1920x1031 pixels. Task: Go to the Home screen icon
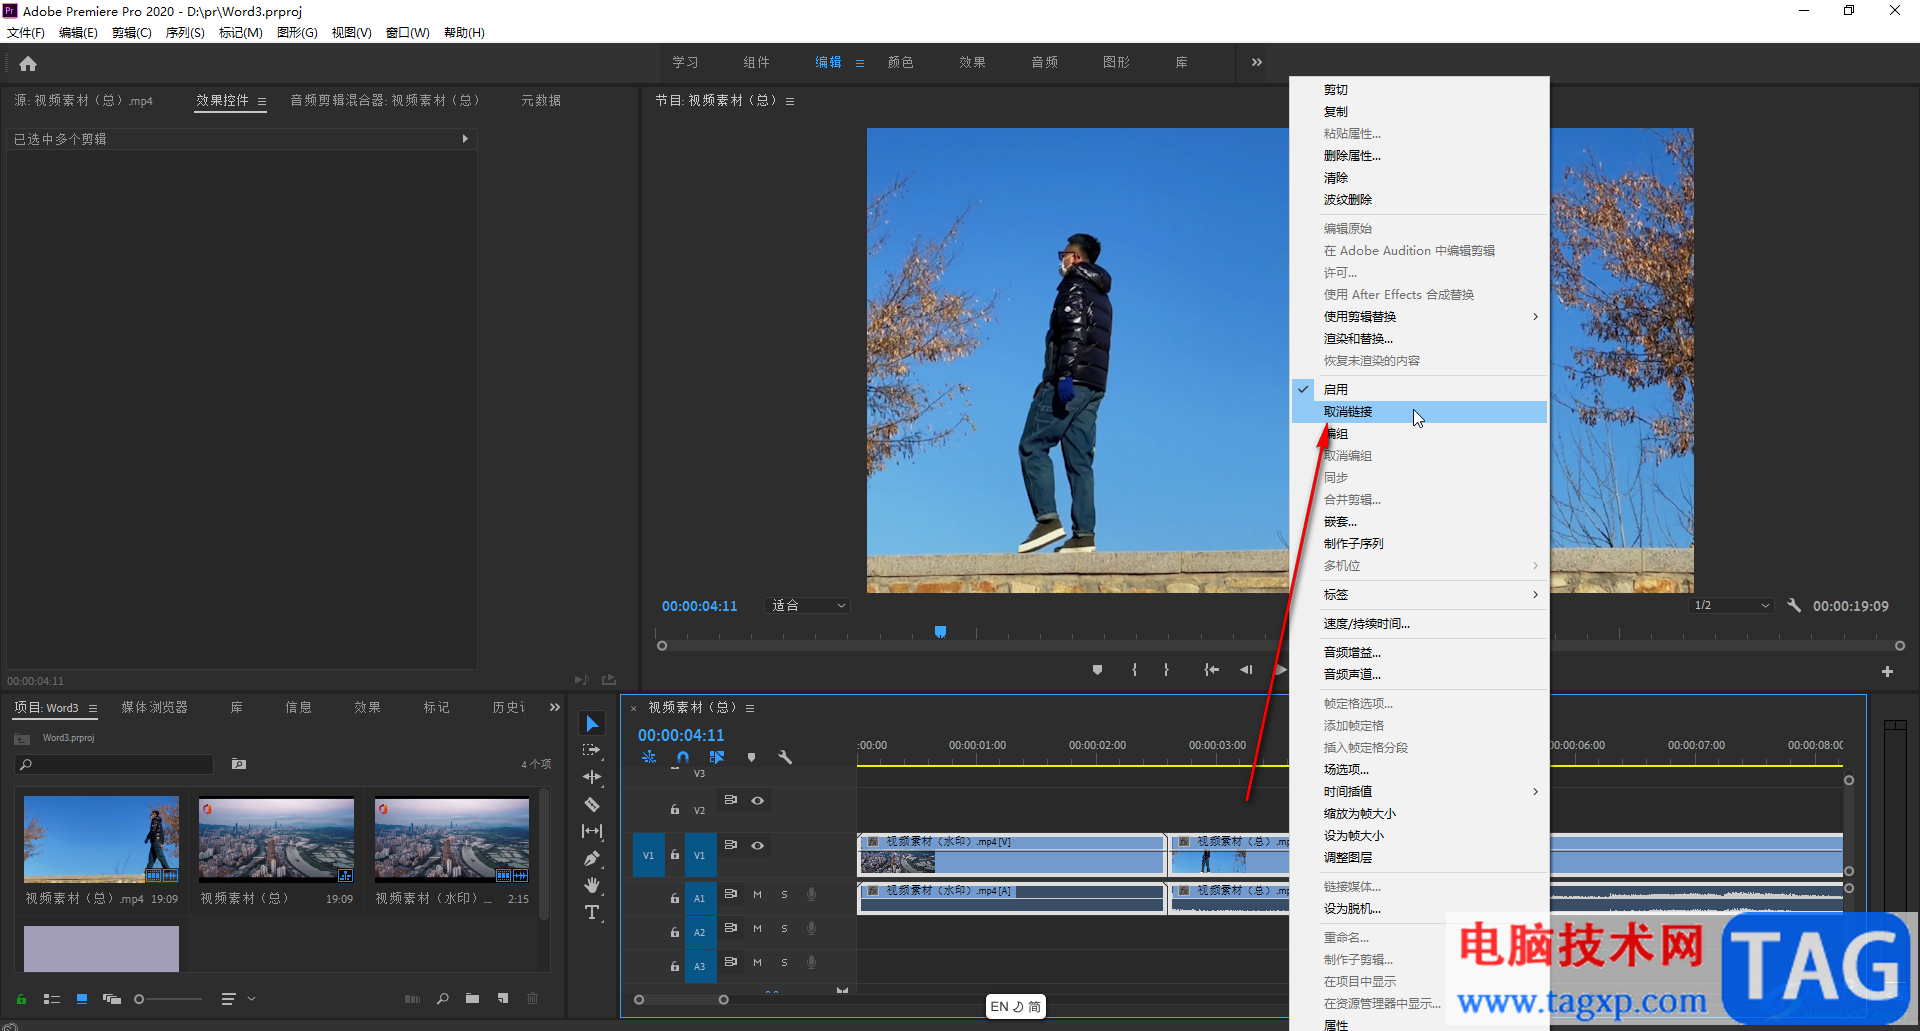point(28,64)
